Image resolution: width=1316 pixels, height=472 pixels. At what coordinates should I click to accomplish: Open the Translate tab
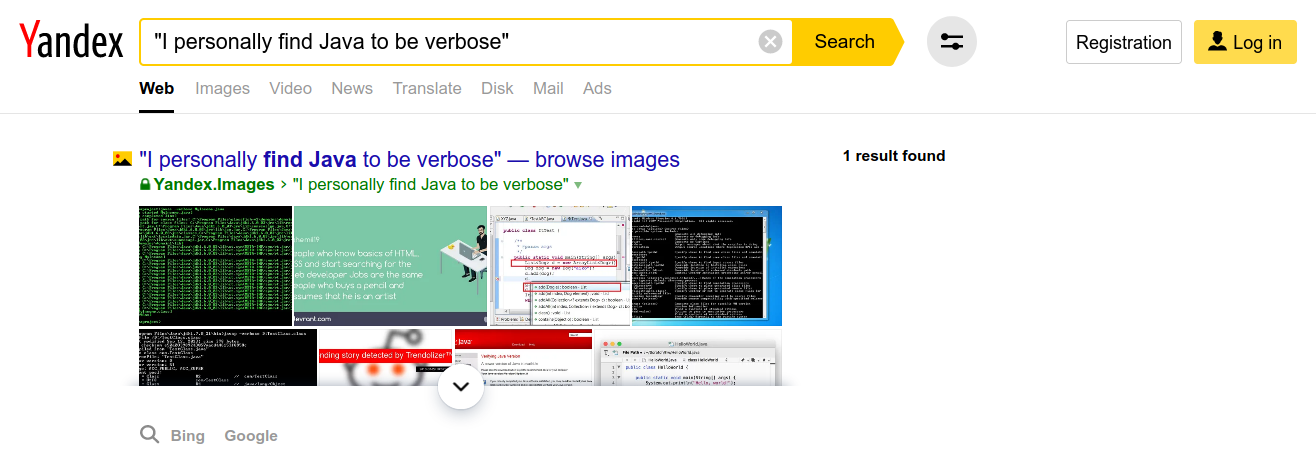pyautogui.click(x=427, y=88)
